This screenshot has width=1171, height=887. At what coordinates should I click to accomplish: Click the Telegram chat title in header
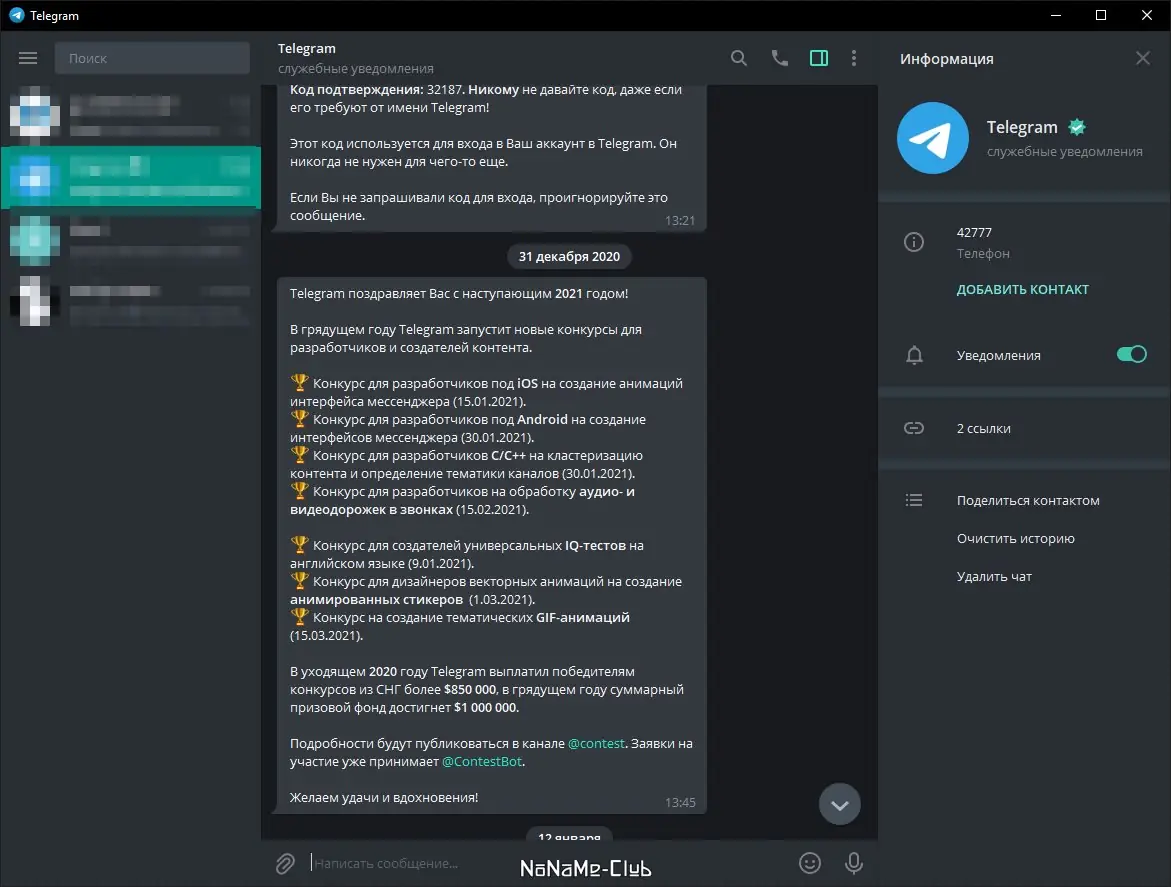(x=307, y=49)
